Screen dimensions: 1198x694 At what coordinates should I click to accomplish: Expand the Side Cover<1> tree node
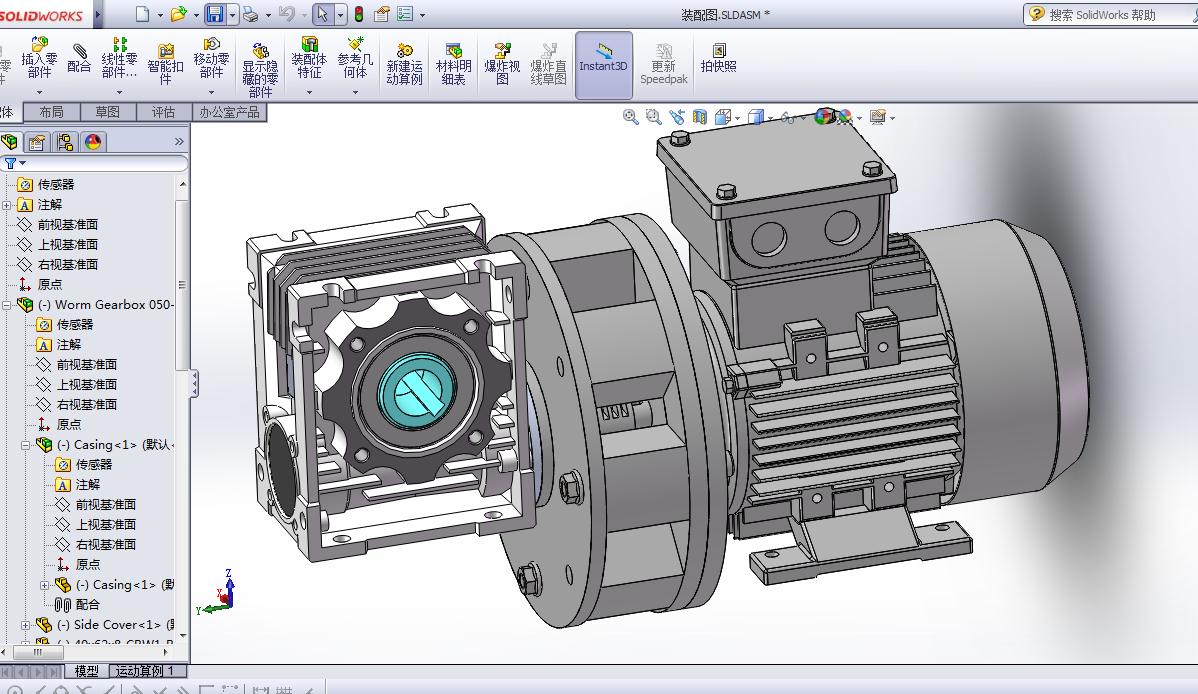[x=26, y=625]
